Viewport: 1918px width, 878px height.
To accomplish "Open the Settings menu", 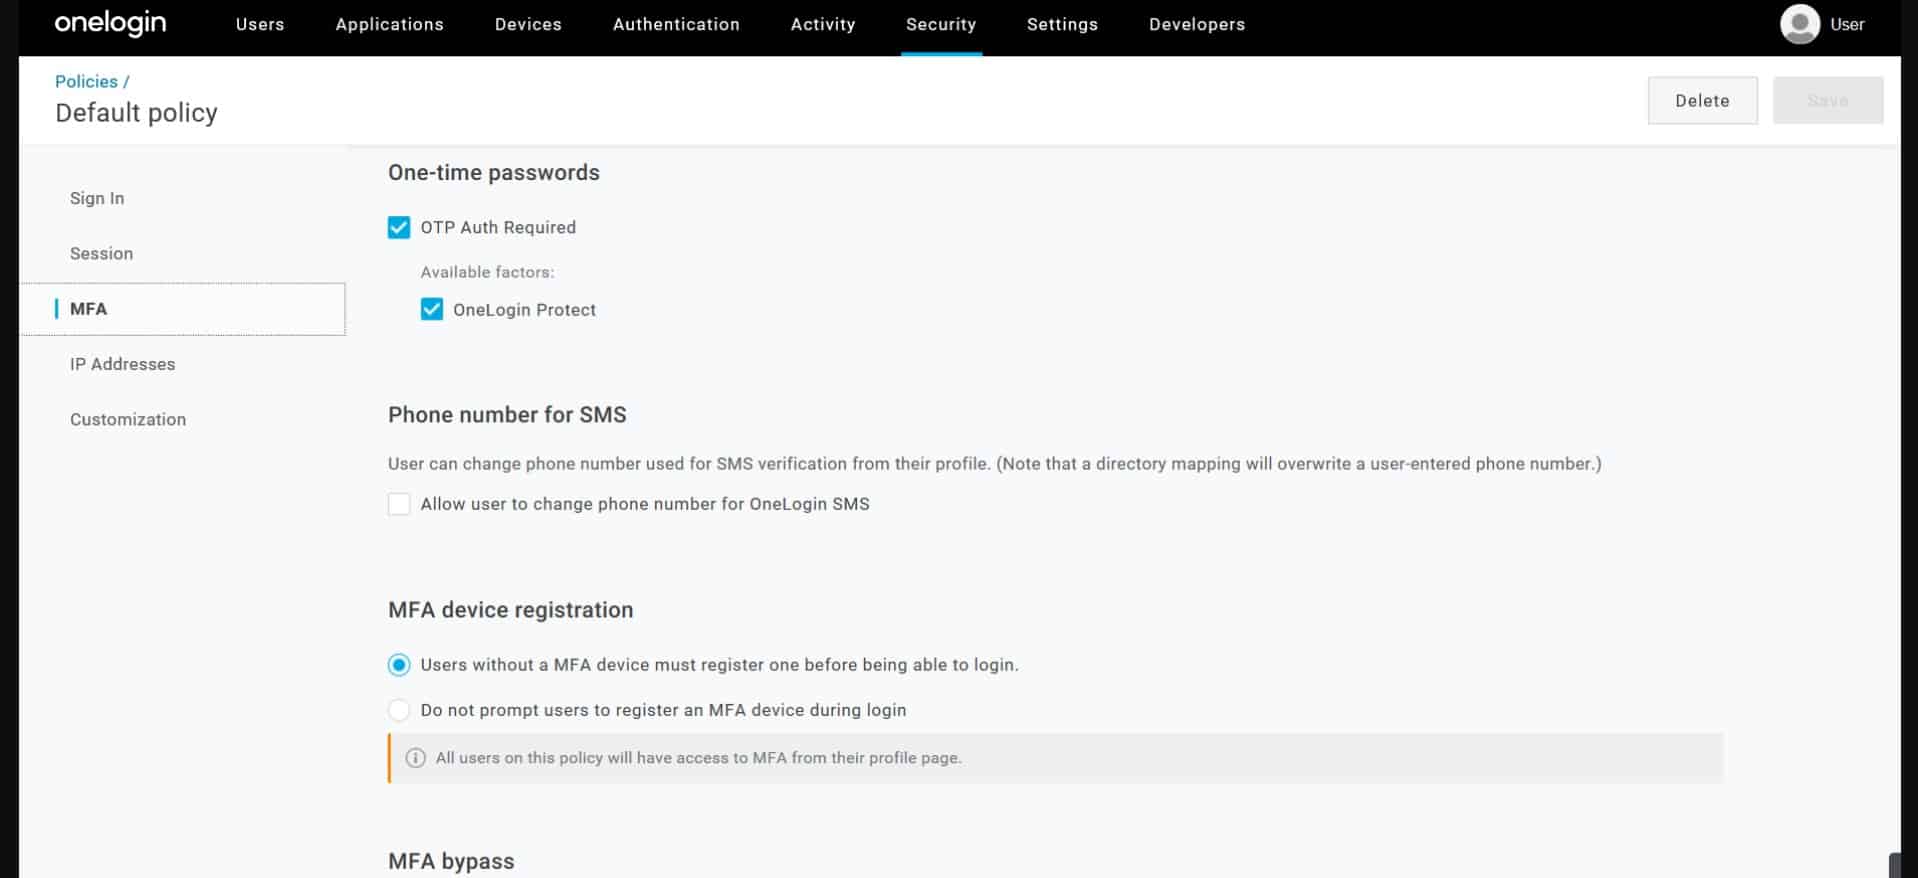I will click(x=1062, y=24).
